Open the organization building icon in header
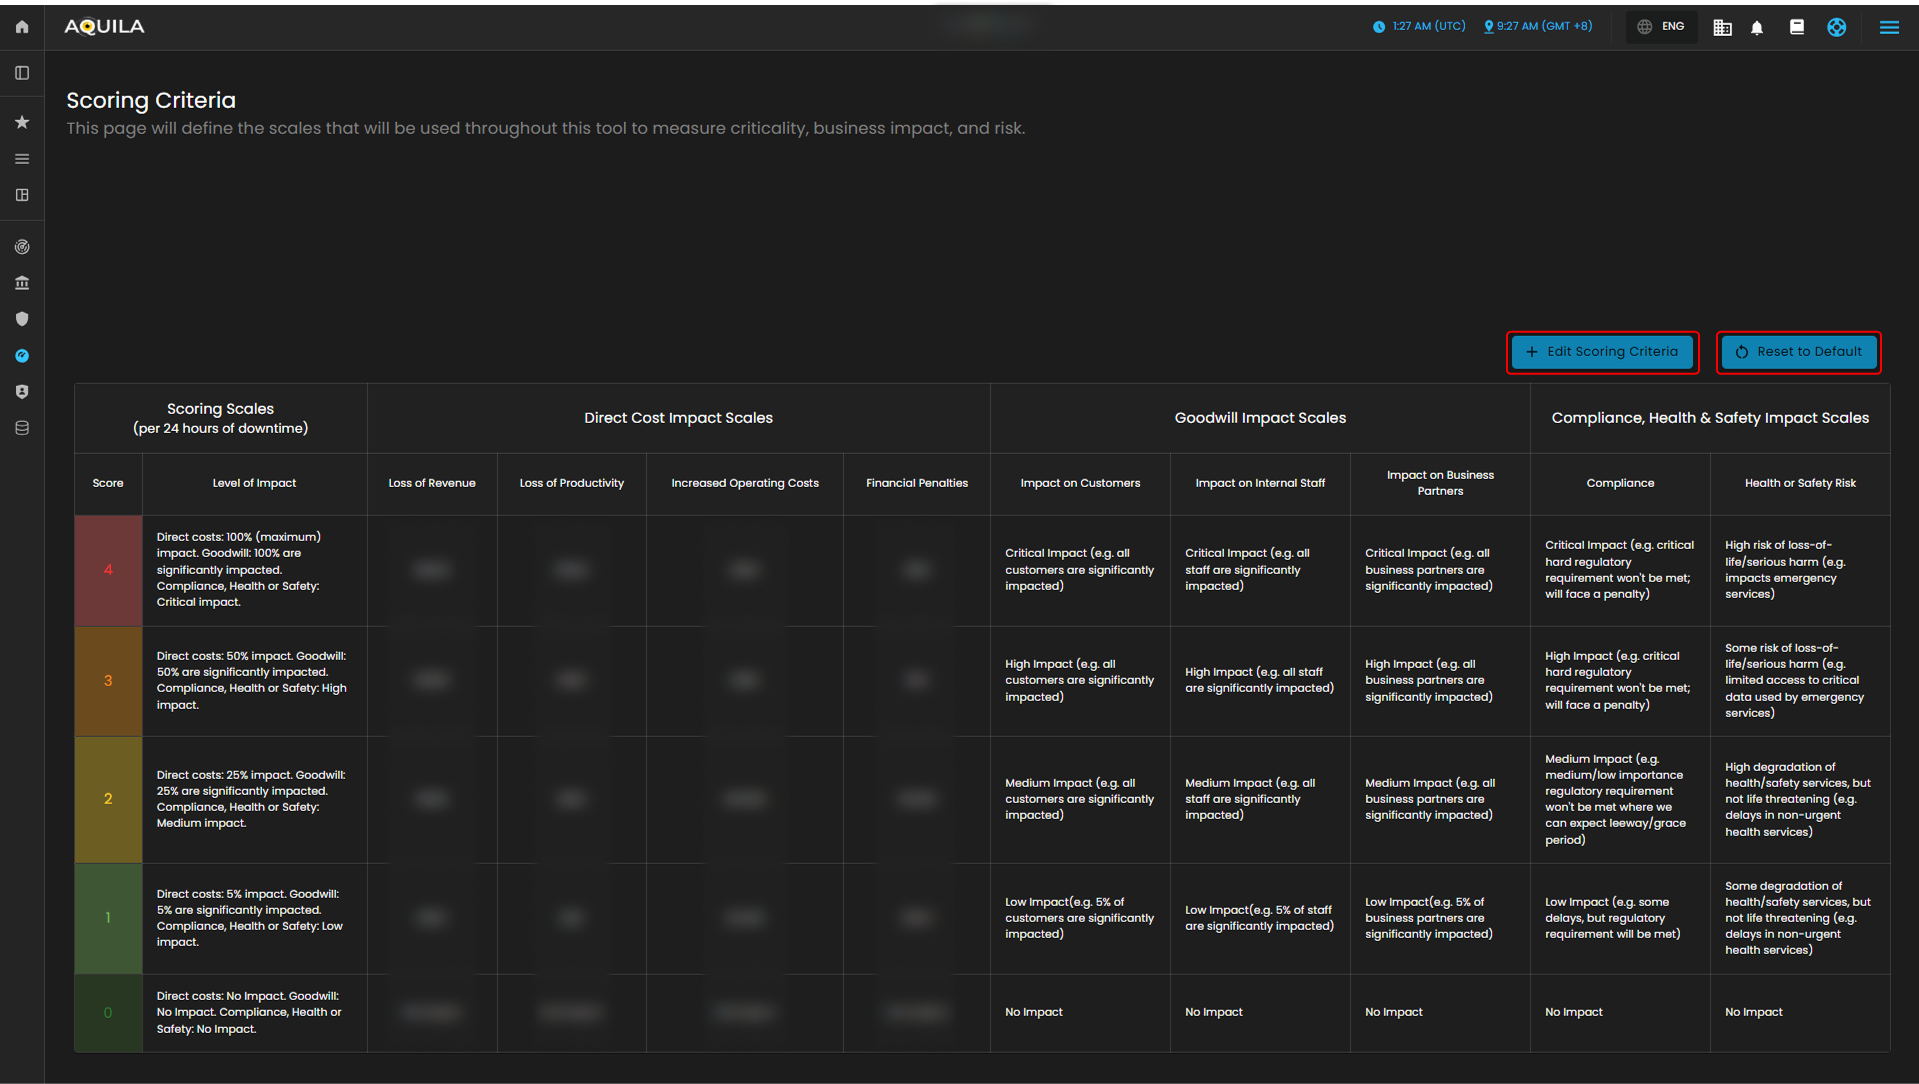 click(1722, 28)
